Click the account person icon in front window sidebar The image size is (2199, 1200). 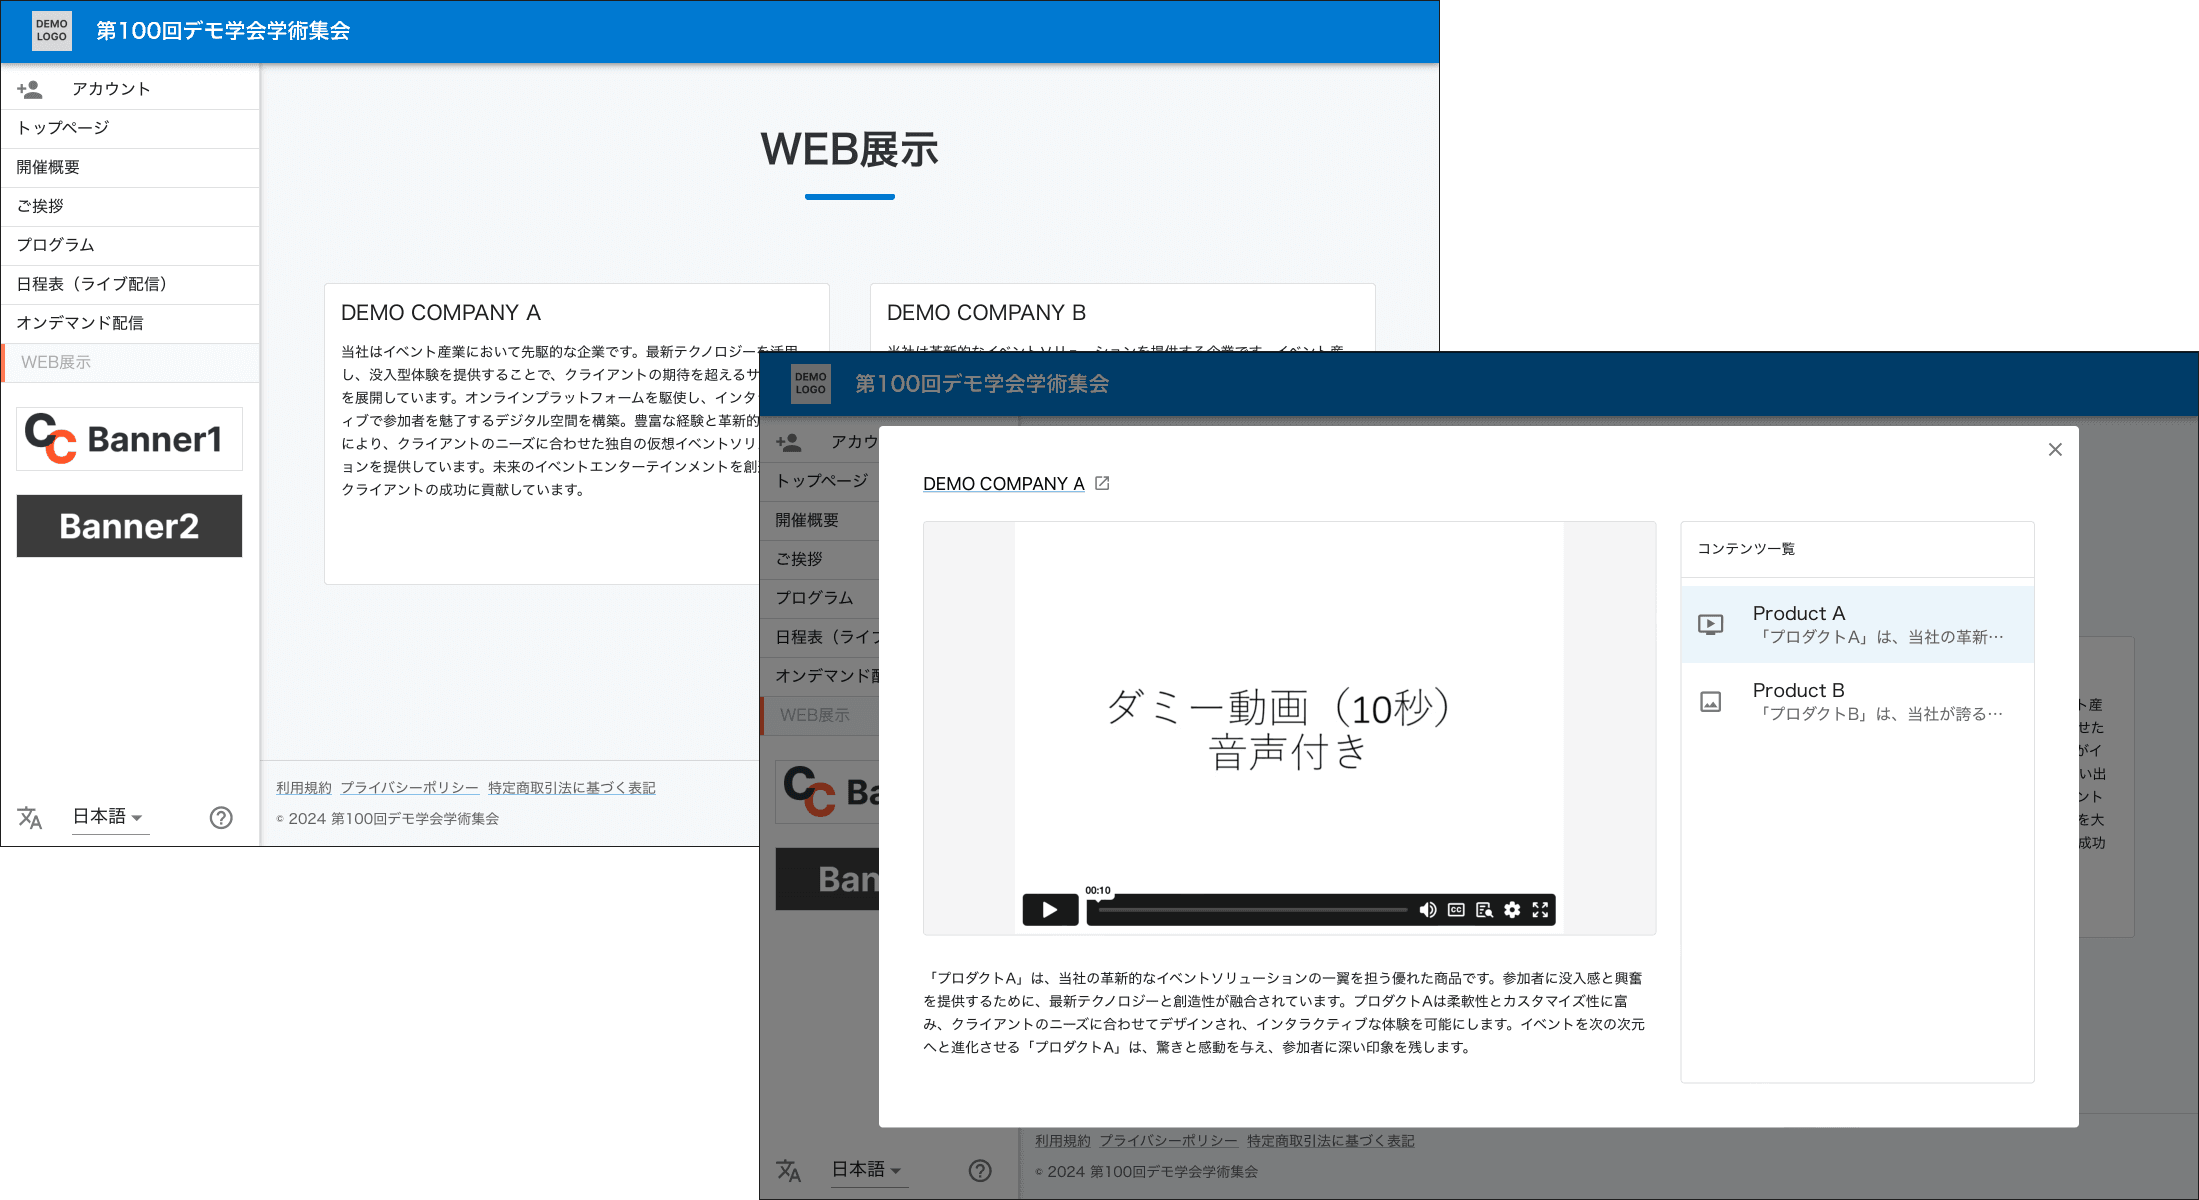point(789,442)
